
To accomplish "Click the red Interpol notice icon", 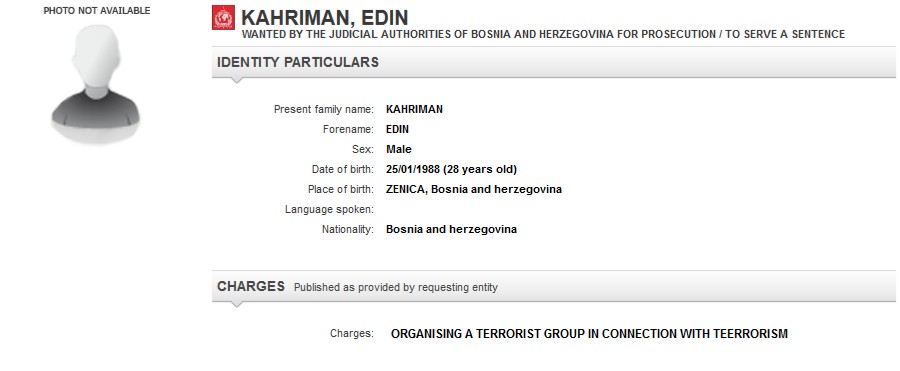I will point(223,18).
